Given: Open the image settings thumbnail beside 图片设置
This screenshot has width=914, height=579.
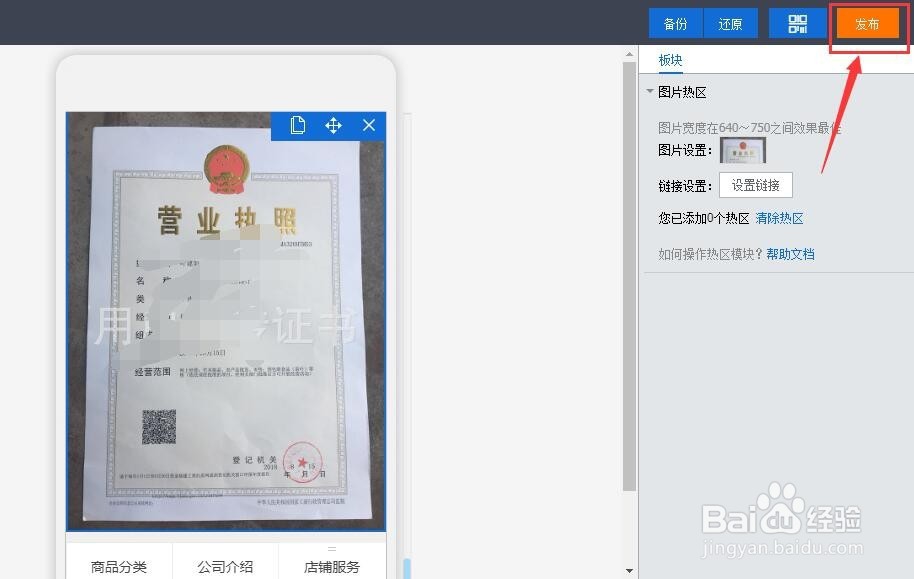Looking at the screenshot, I should pos(742,148).
